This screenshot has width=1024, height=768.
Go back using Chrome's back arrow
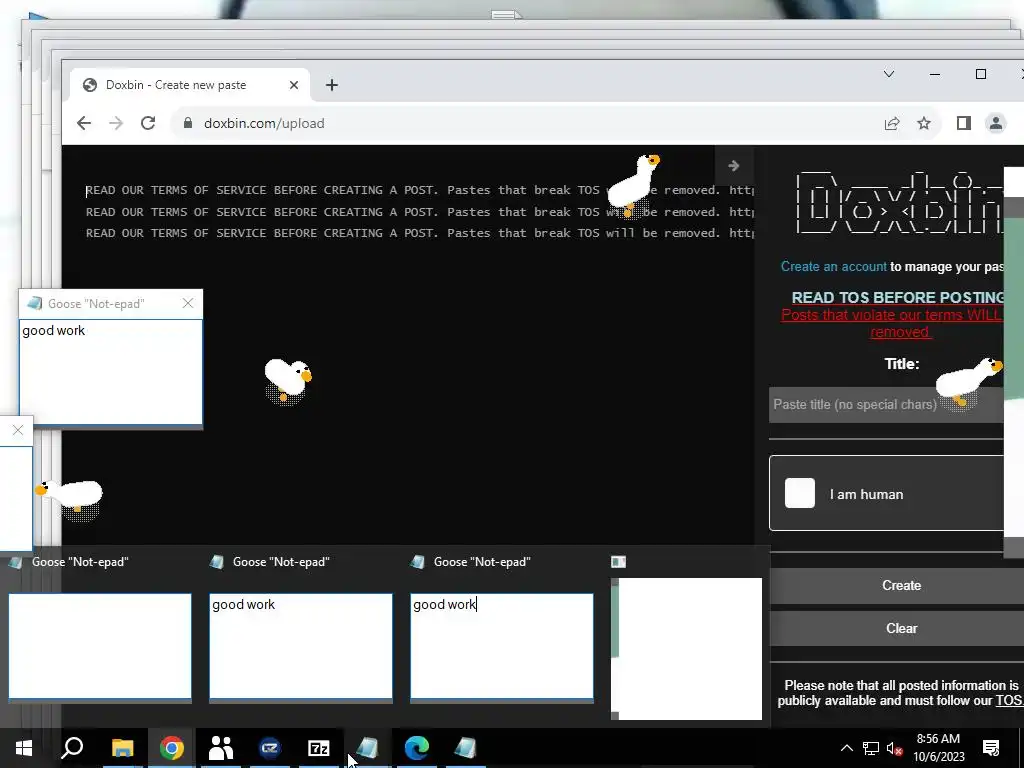point(84,123)
